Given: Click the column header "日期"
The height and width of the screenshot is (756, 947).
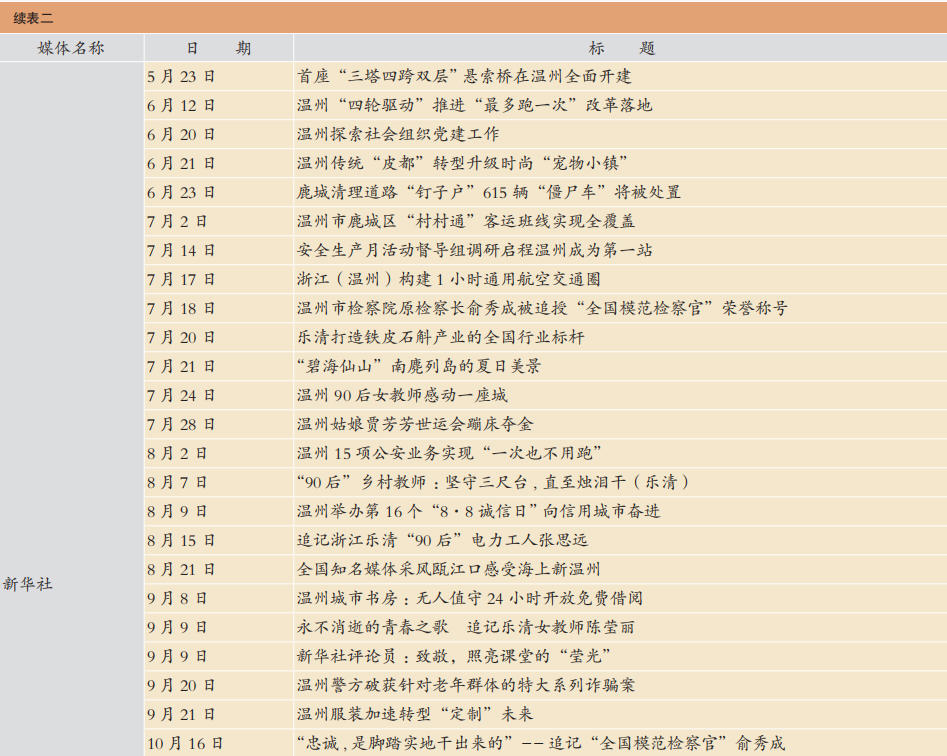Looking at the screenshot, I should coord(219,48).
